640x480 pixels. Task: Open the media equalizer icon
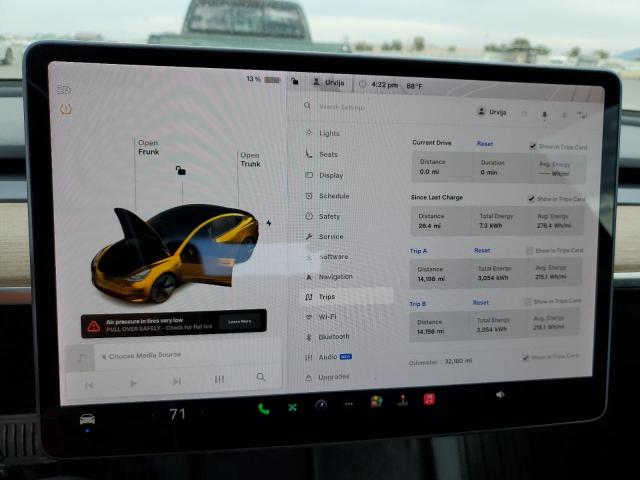click(219, 380)
